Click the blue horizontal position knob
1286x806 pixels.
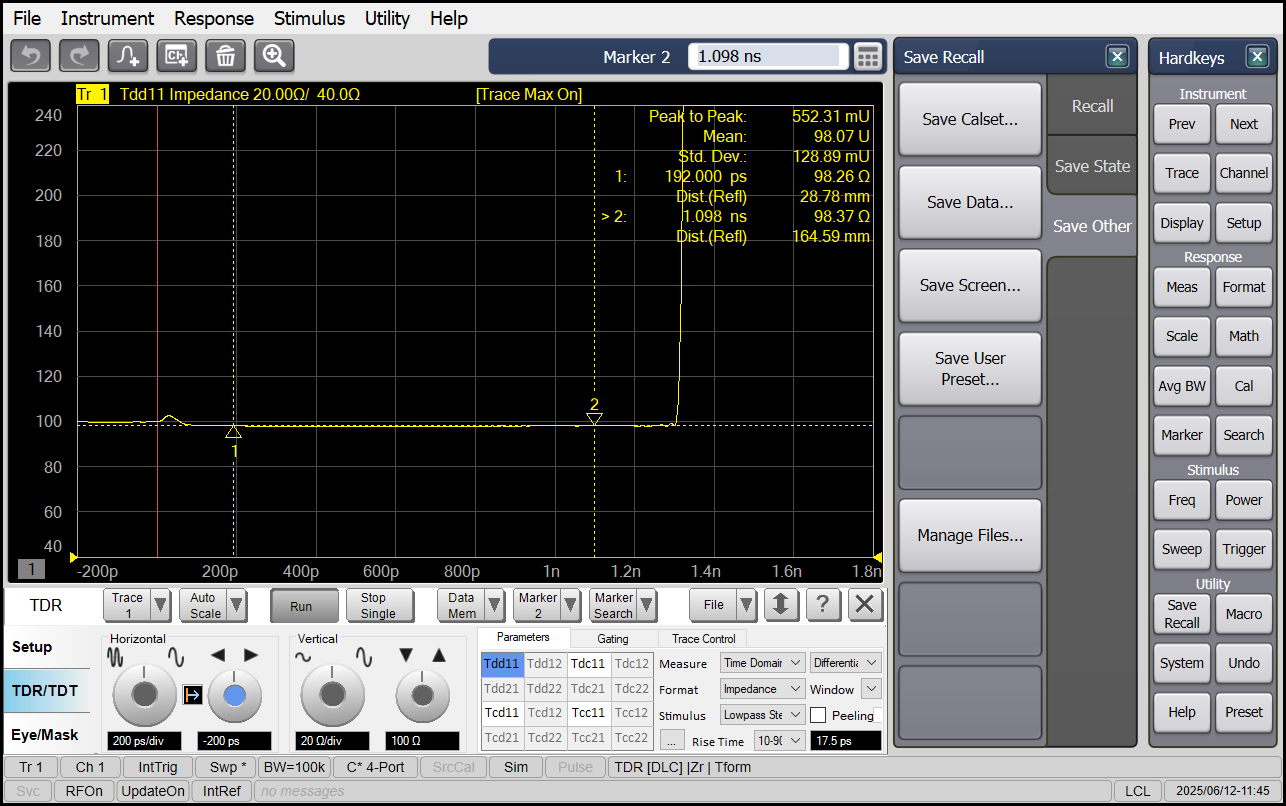coord(234,696)
